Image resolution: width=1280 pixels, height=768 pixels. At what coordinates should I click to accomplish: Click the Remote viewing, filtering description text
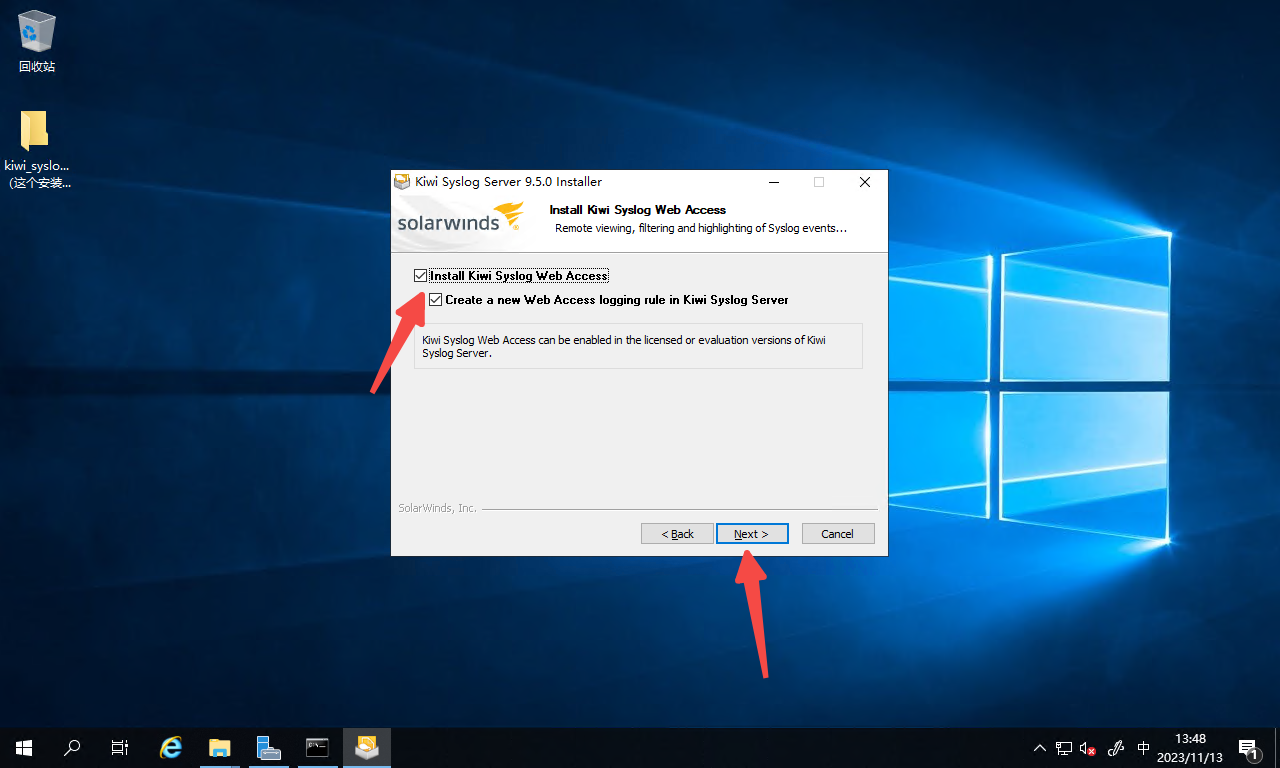pyautogui.click(x=701, y=228)
